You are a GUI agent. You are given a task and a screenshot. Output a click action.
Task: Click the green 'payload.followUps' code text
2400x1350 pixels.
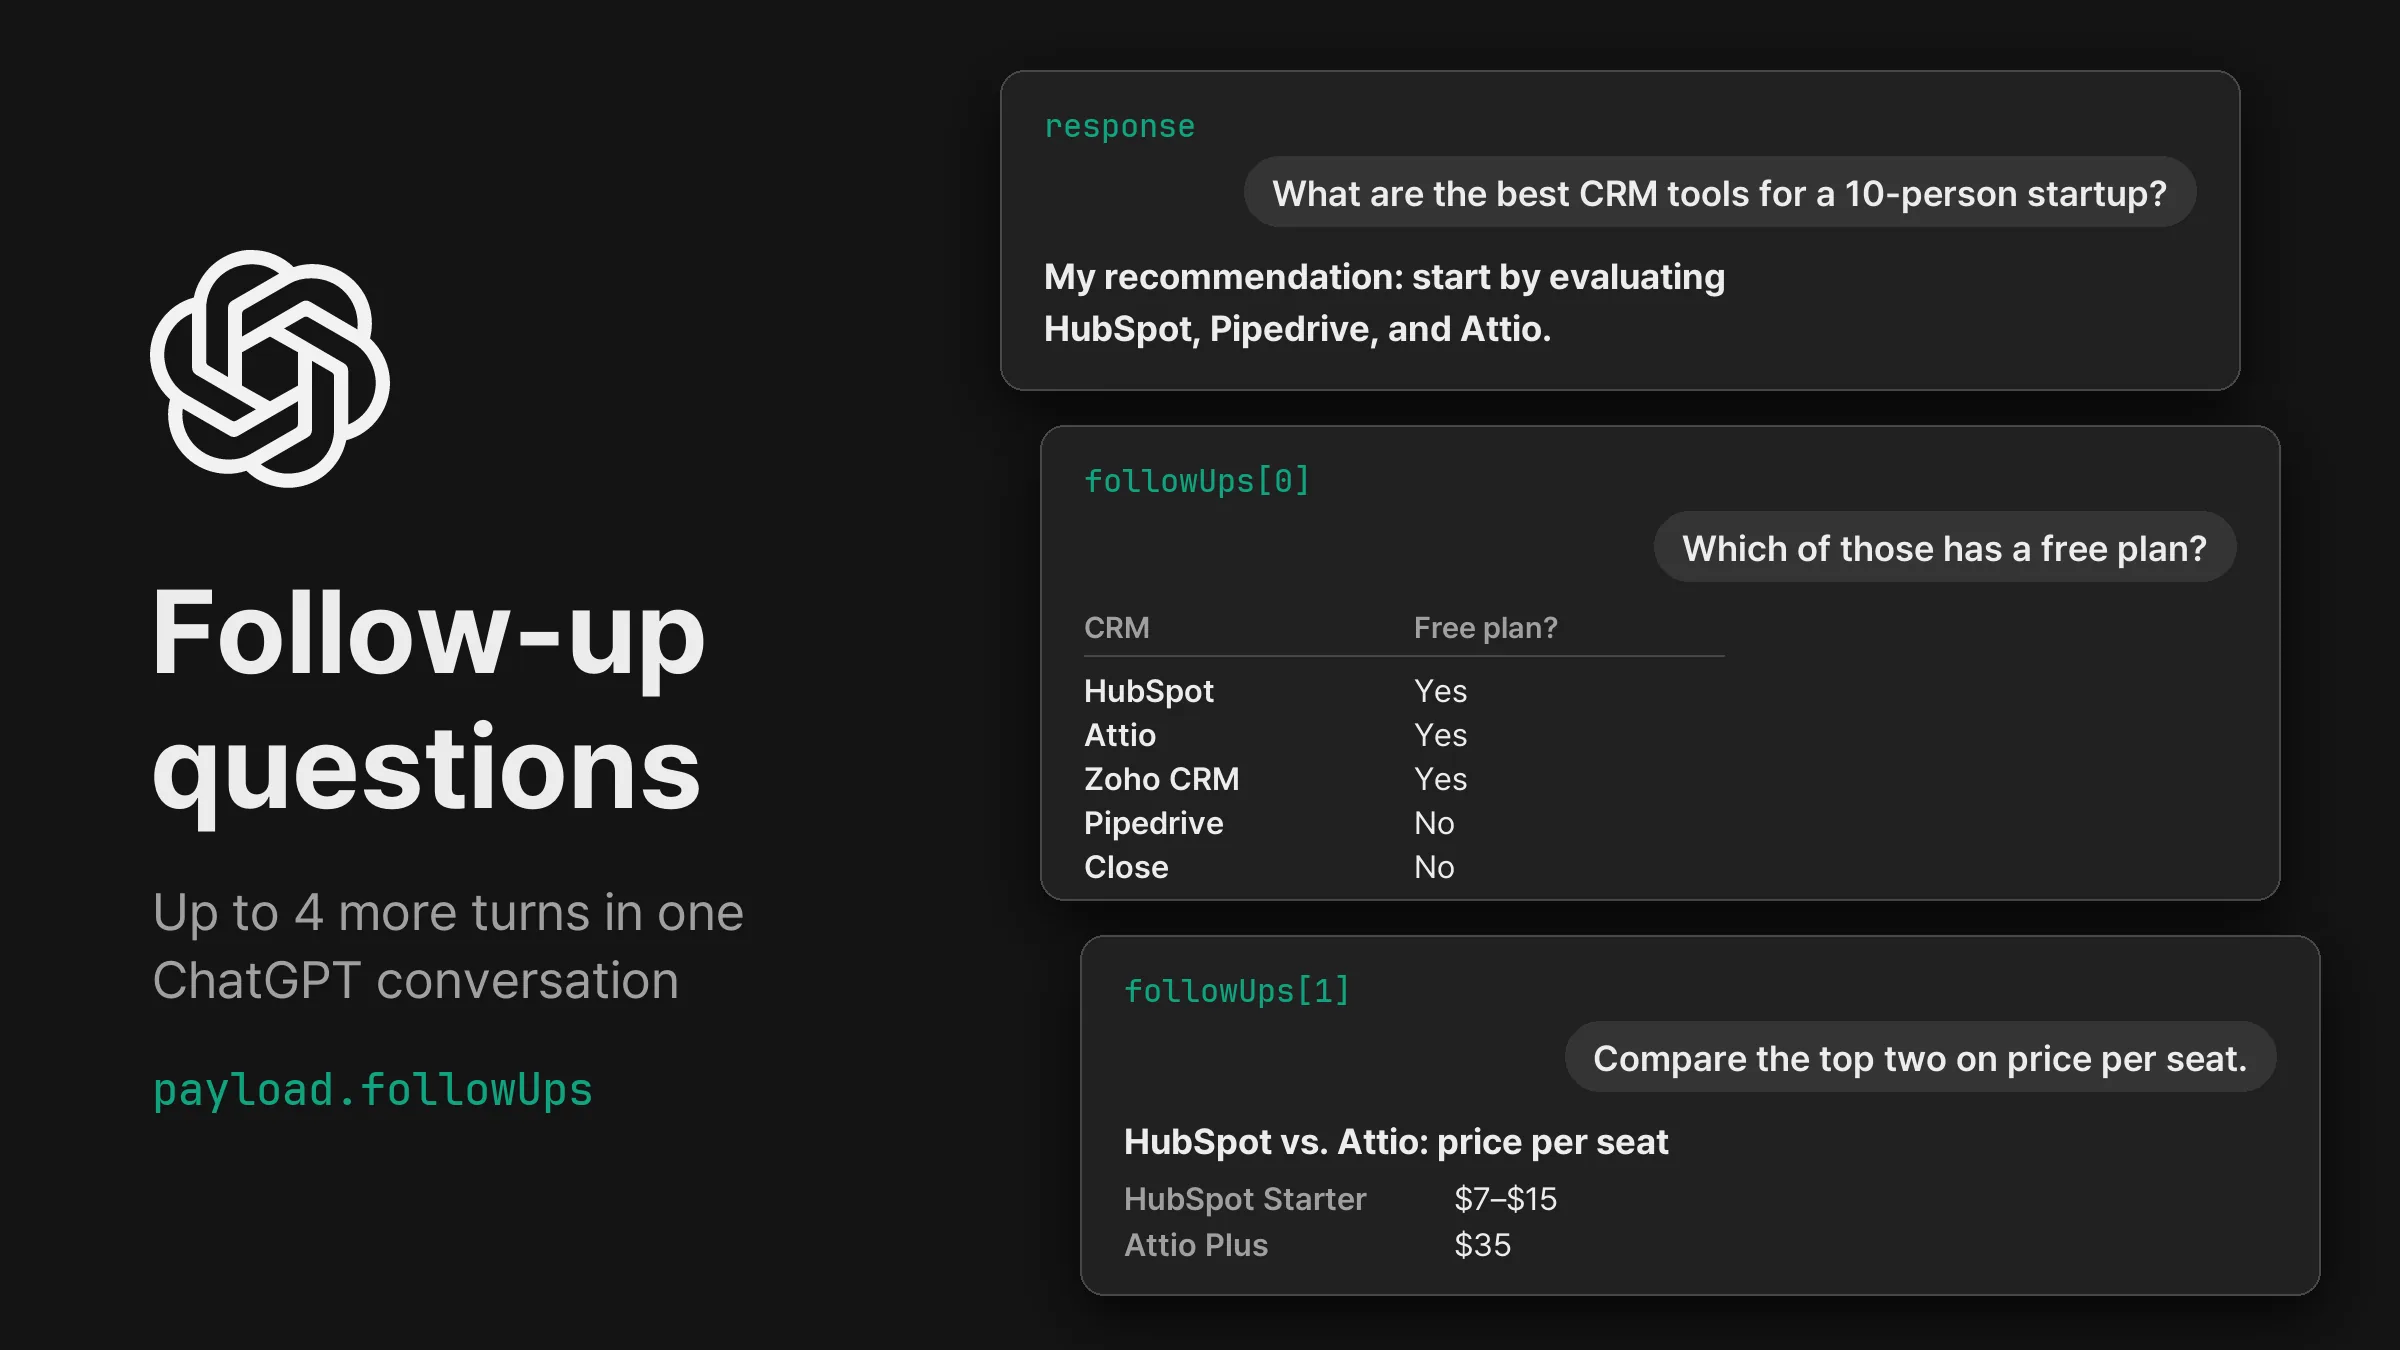tap(372, 1091)
